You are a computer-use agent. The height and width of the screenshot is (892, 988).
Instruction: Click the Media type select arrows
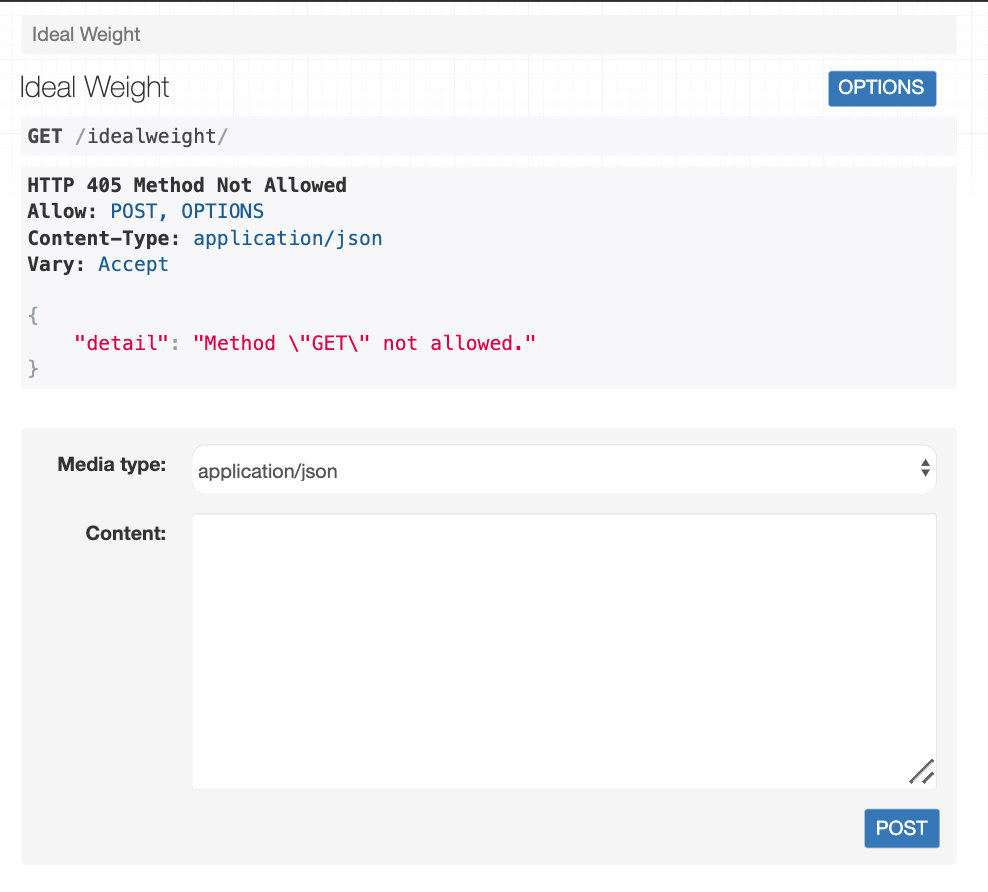925,469
